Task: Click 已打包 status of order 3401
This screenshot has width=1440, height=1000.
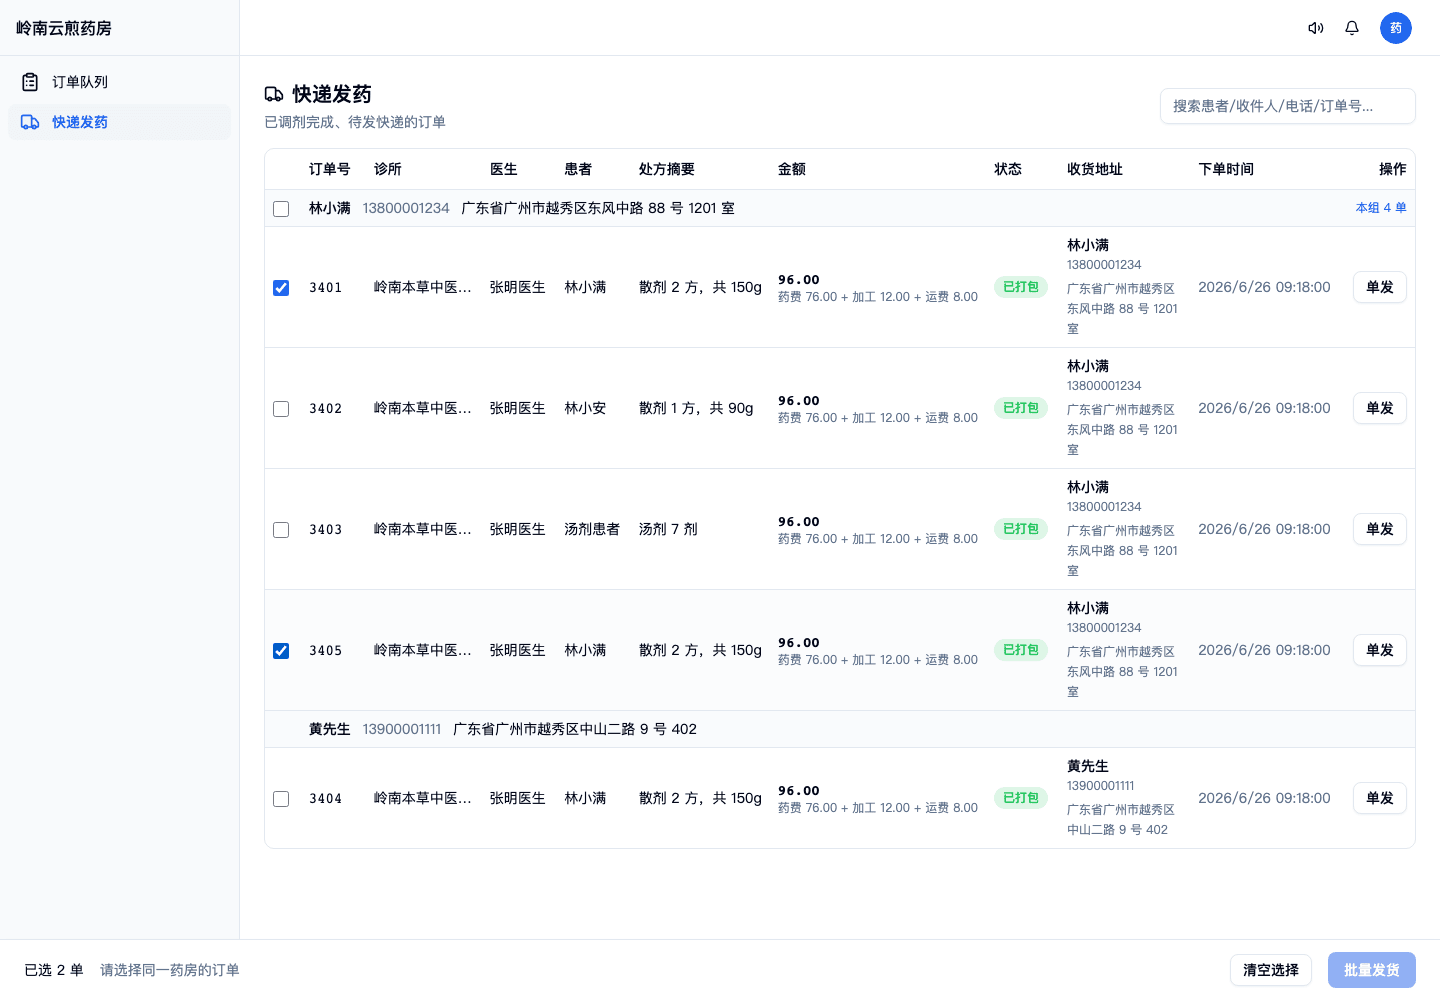Action: click(1021, 287)
